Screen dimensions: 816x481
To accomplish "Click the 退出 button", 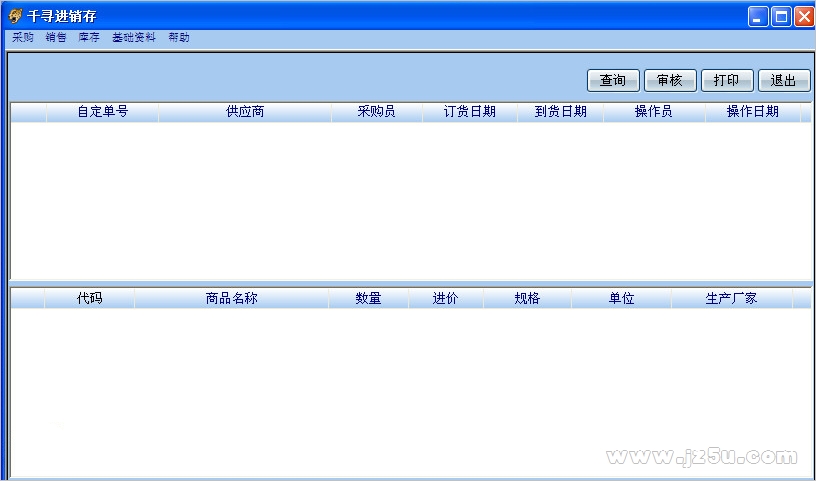I will [x=784, y=81].
